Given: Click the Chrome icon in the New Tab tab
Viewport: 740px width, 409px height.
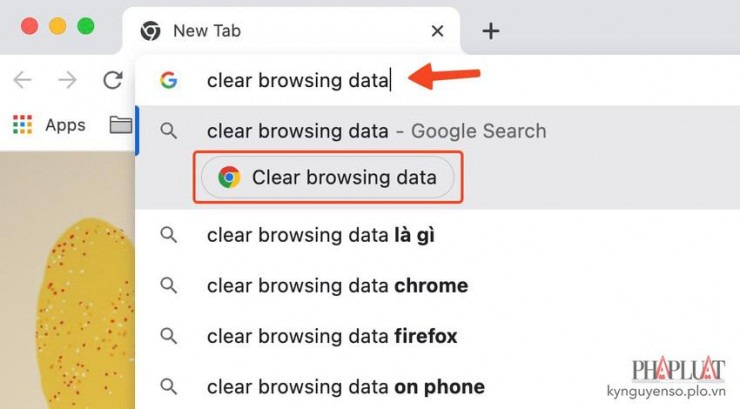Looking at the screenshot, I should 150,31.
